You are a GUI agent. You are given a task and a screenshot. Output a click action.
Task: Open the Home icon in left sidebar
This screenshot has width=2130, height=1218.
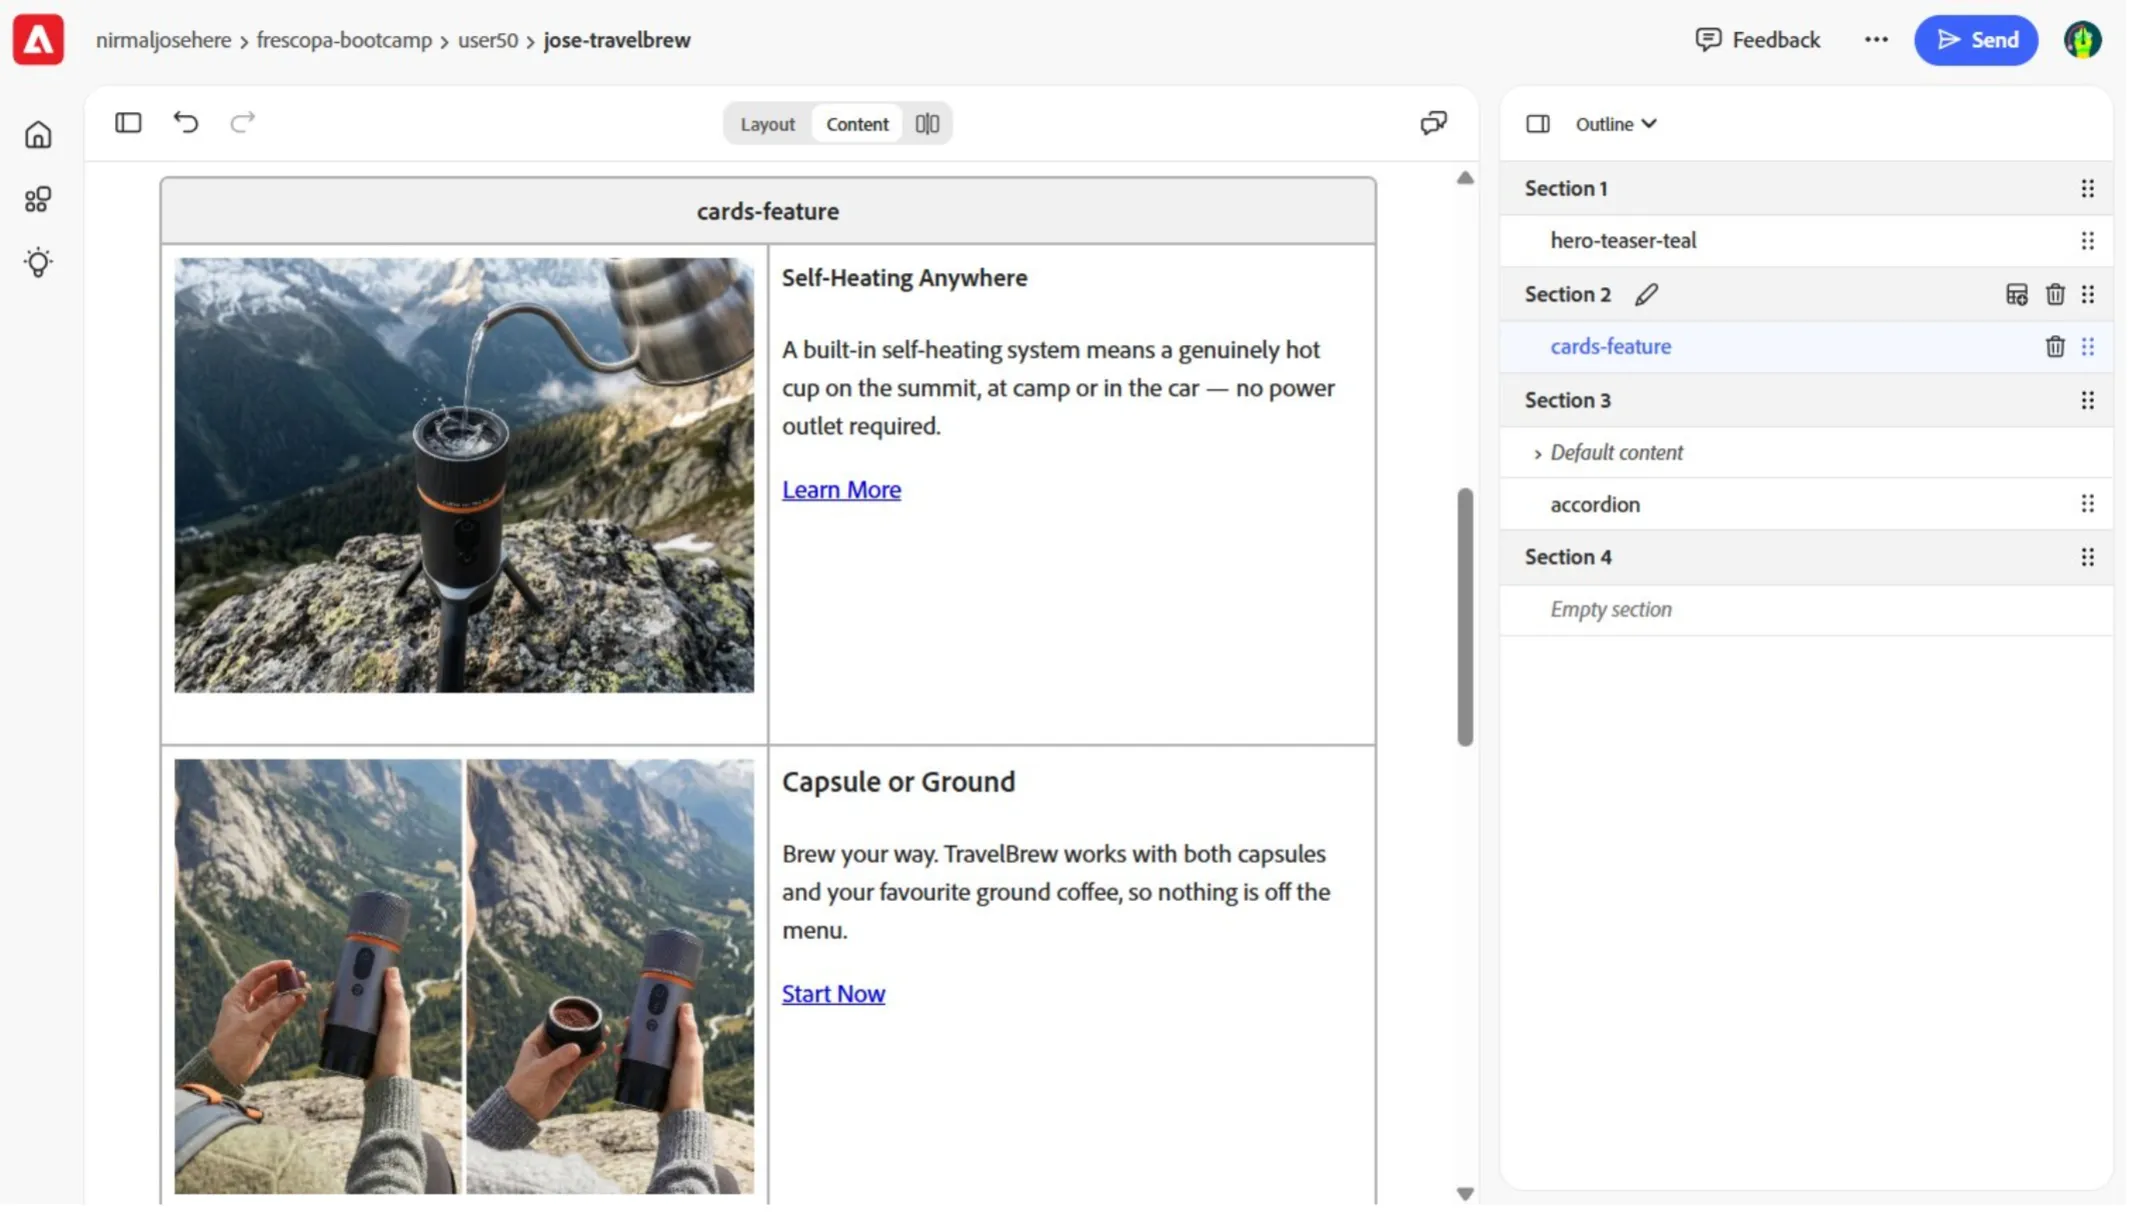coord(38,135)
